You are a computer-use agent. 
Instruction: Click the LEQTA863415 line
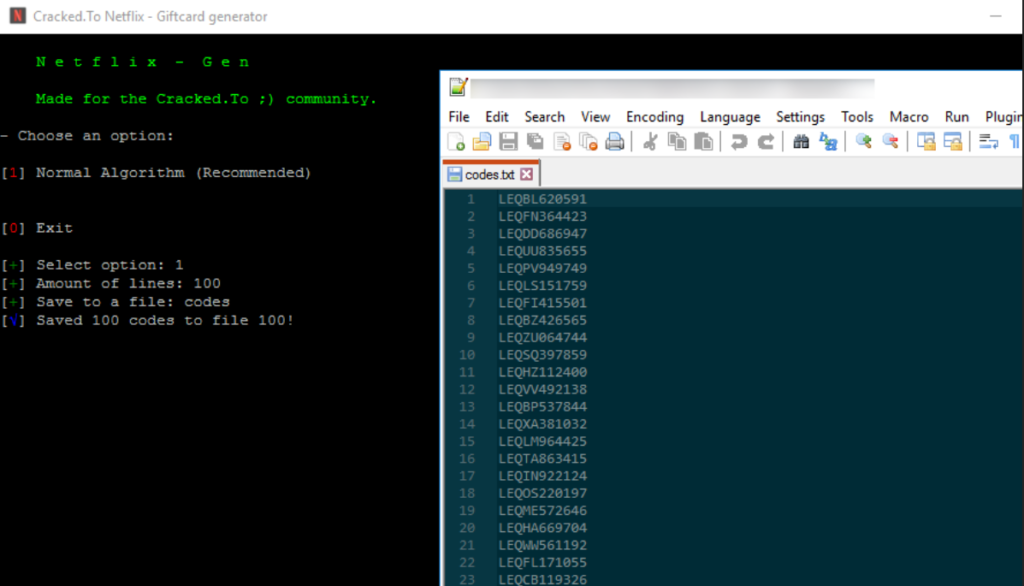pyautogui.click(x=543, y=459)
